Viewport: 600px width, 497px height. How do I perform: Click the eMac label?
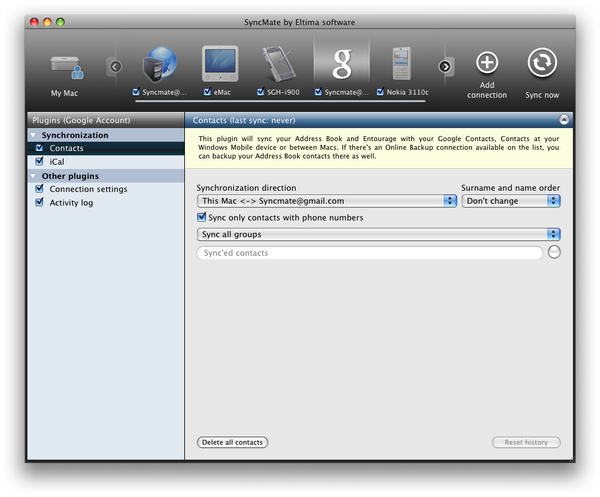pos(222,92)
